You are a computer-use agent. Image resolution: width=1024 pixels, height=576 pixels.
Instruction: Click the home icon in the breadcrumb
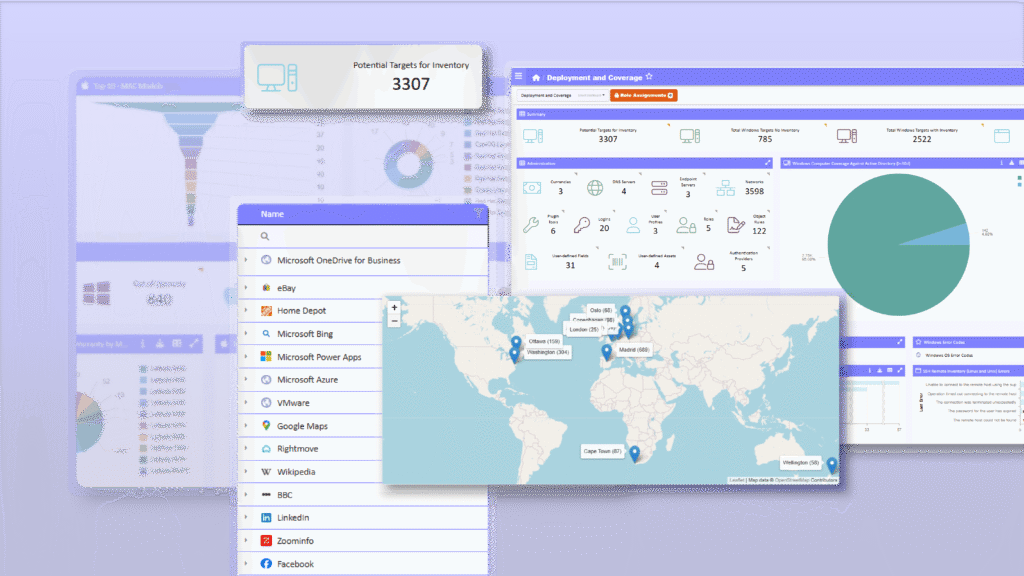click(536, 76)
